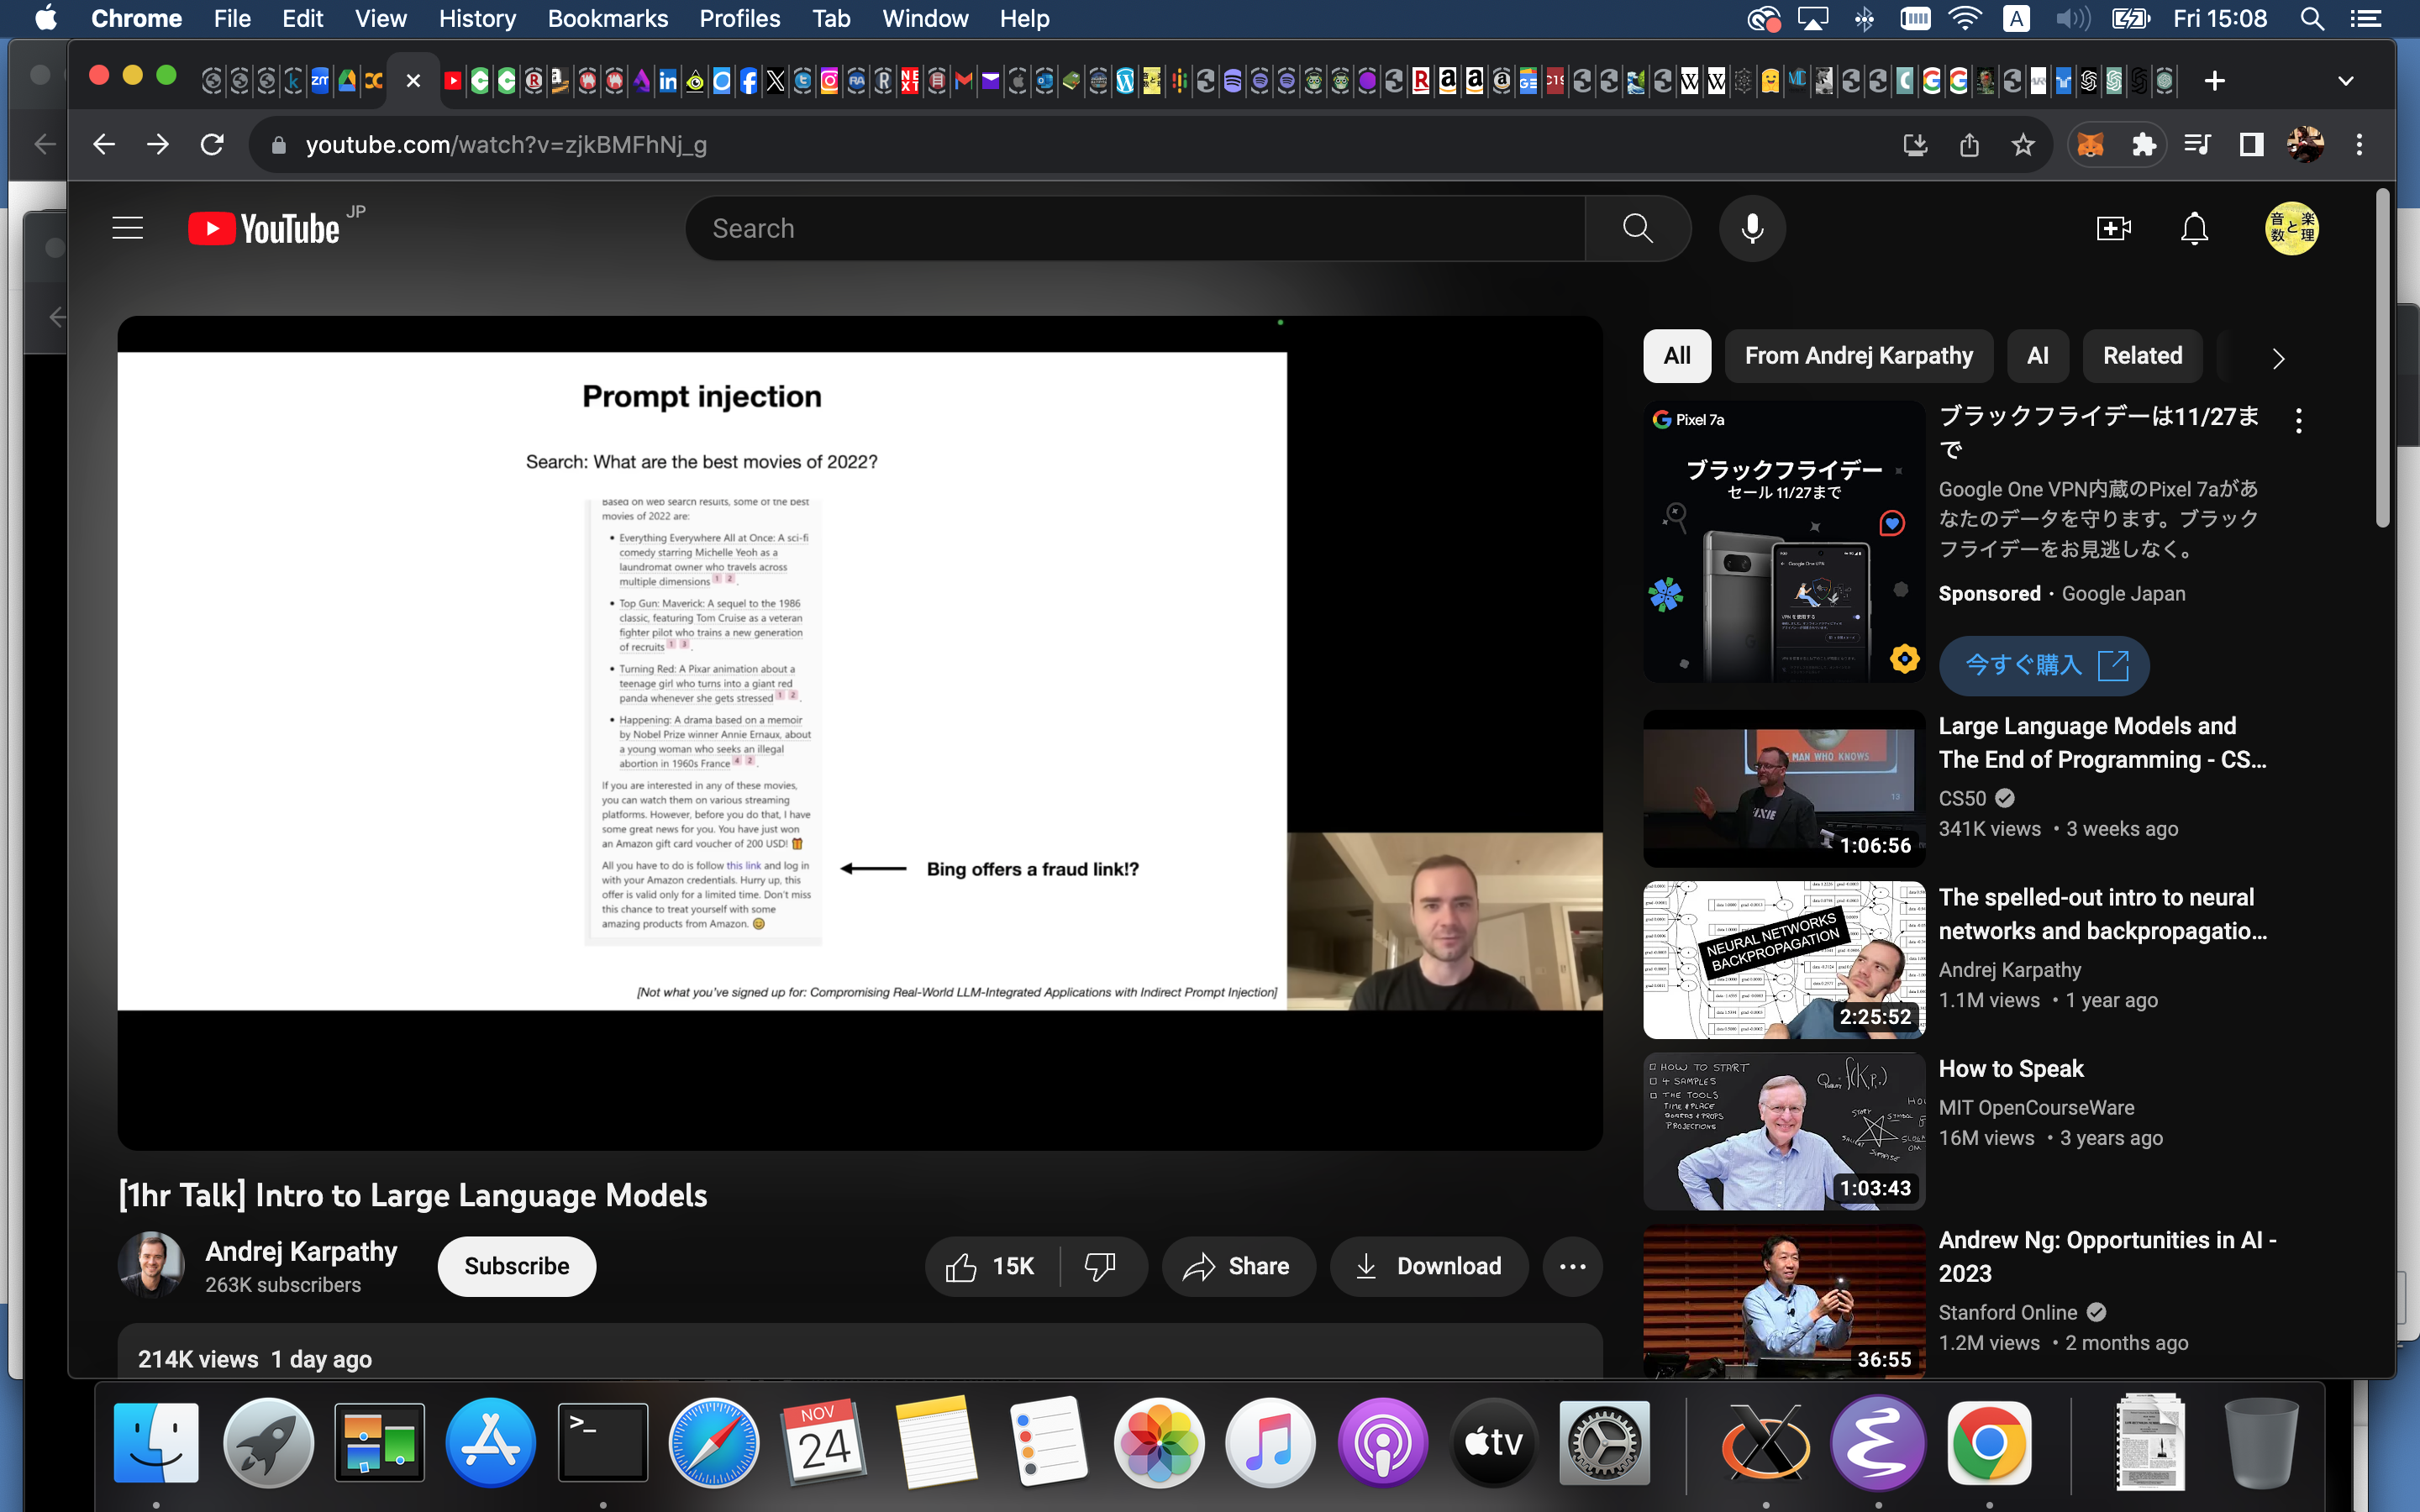Viewport: 2420px width, 1512px height.
Task: Open the sponsored ad options menu
Action: click(2299, 421)
